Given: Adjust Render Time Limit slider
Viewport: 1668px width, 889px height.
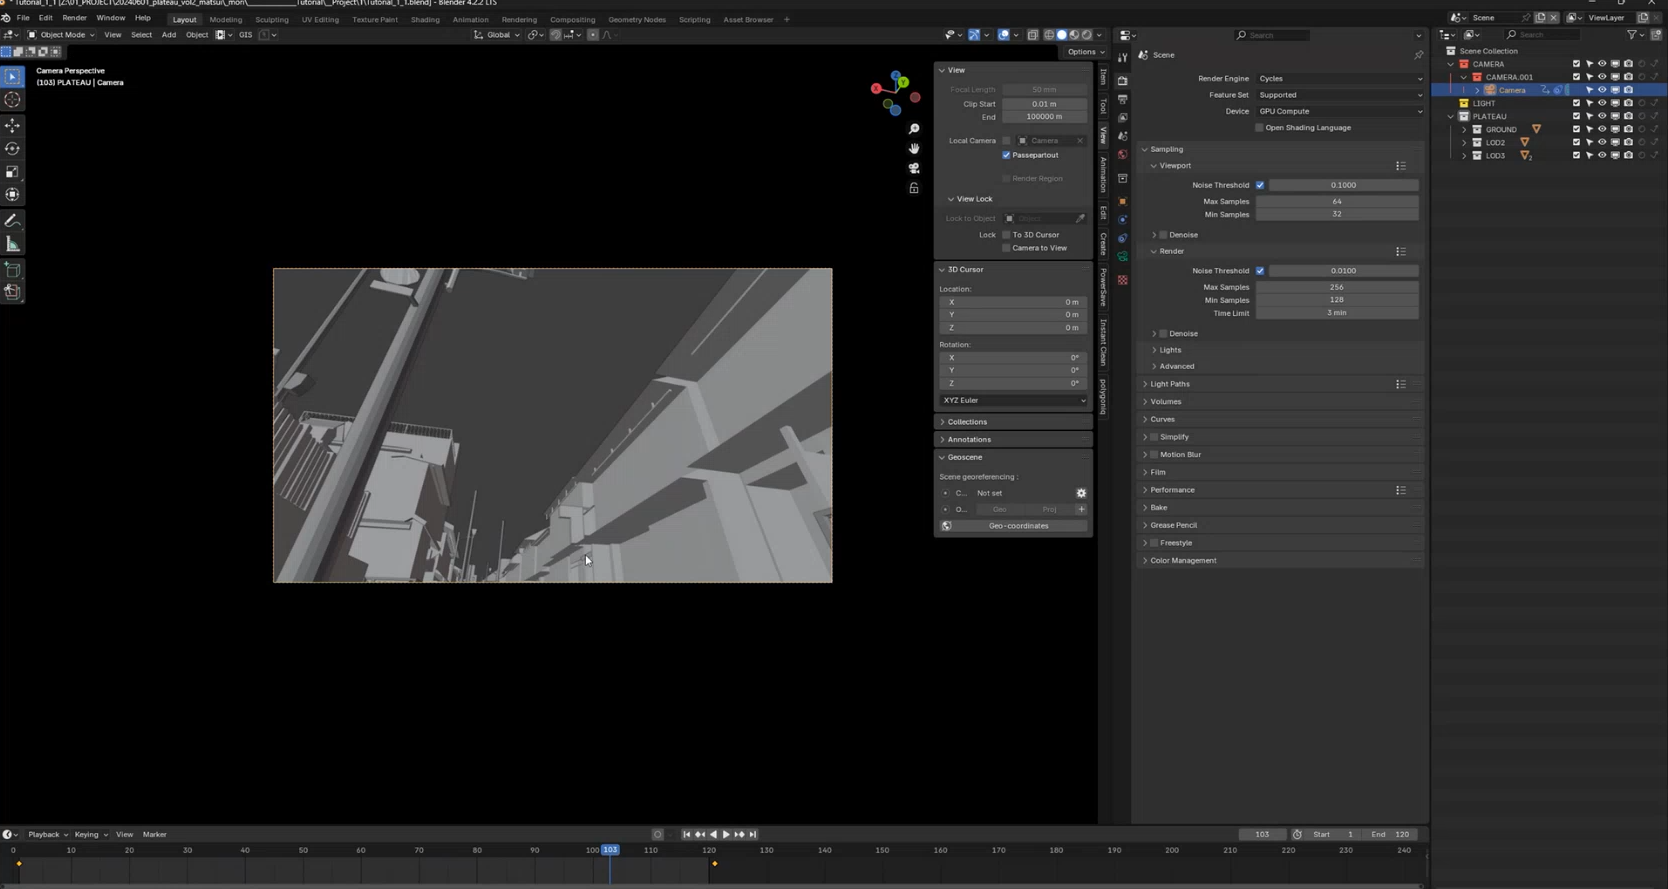Looking at the screenshot, I should (x=1337, y=313).
